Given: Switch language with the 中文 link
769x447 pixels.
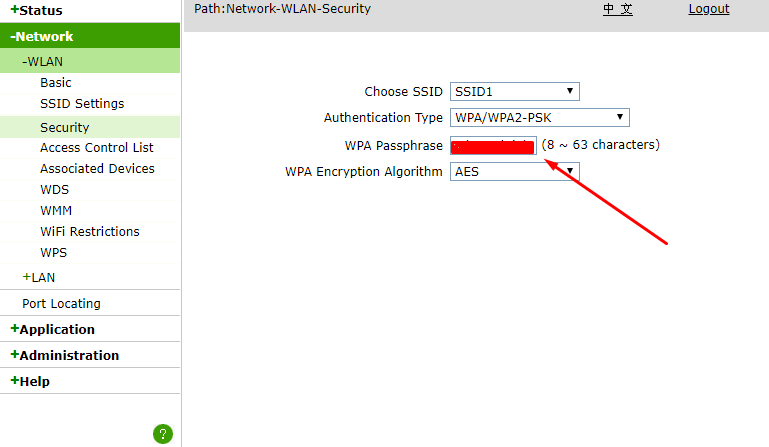Looking at the screenshot, I should [x=617, y=9].
